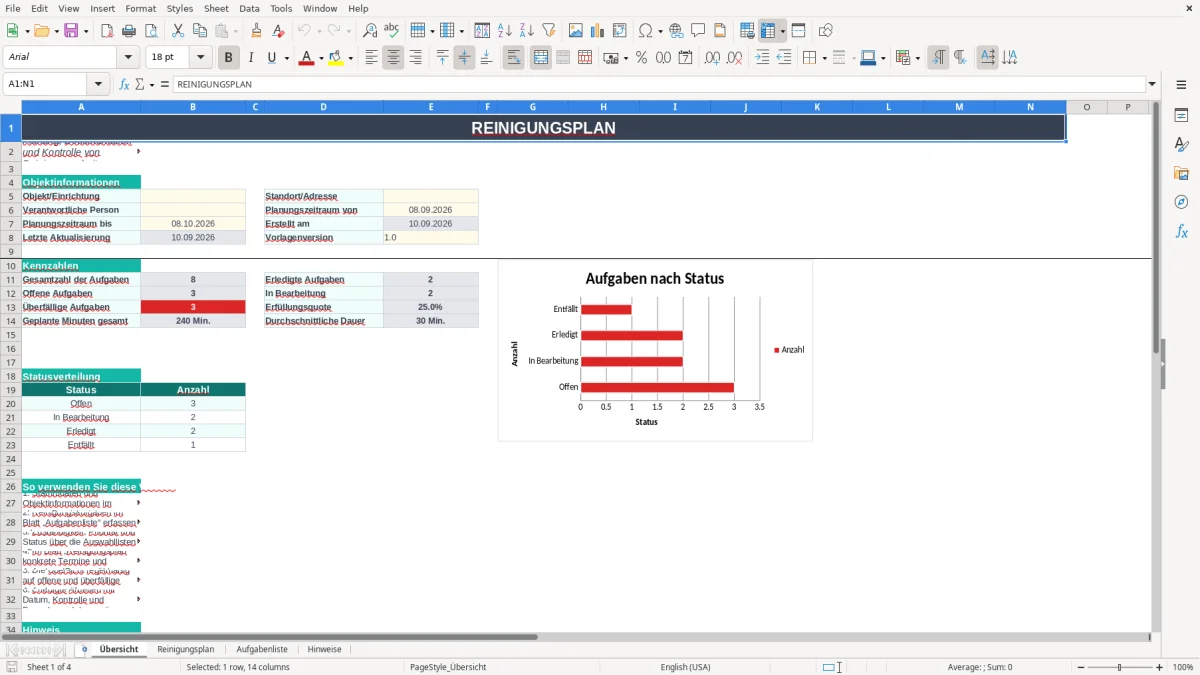The width and height of the screenshot is (1200, 675).
Task: Apply the red Font Color swatch
Action: pos(305,58)
